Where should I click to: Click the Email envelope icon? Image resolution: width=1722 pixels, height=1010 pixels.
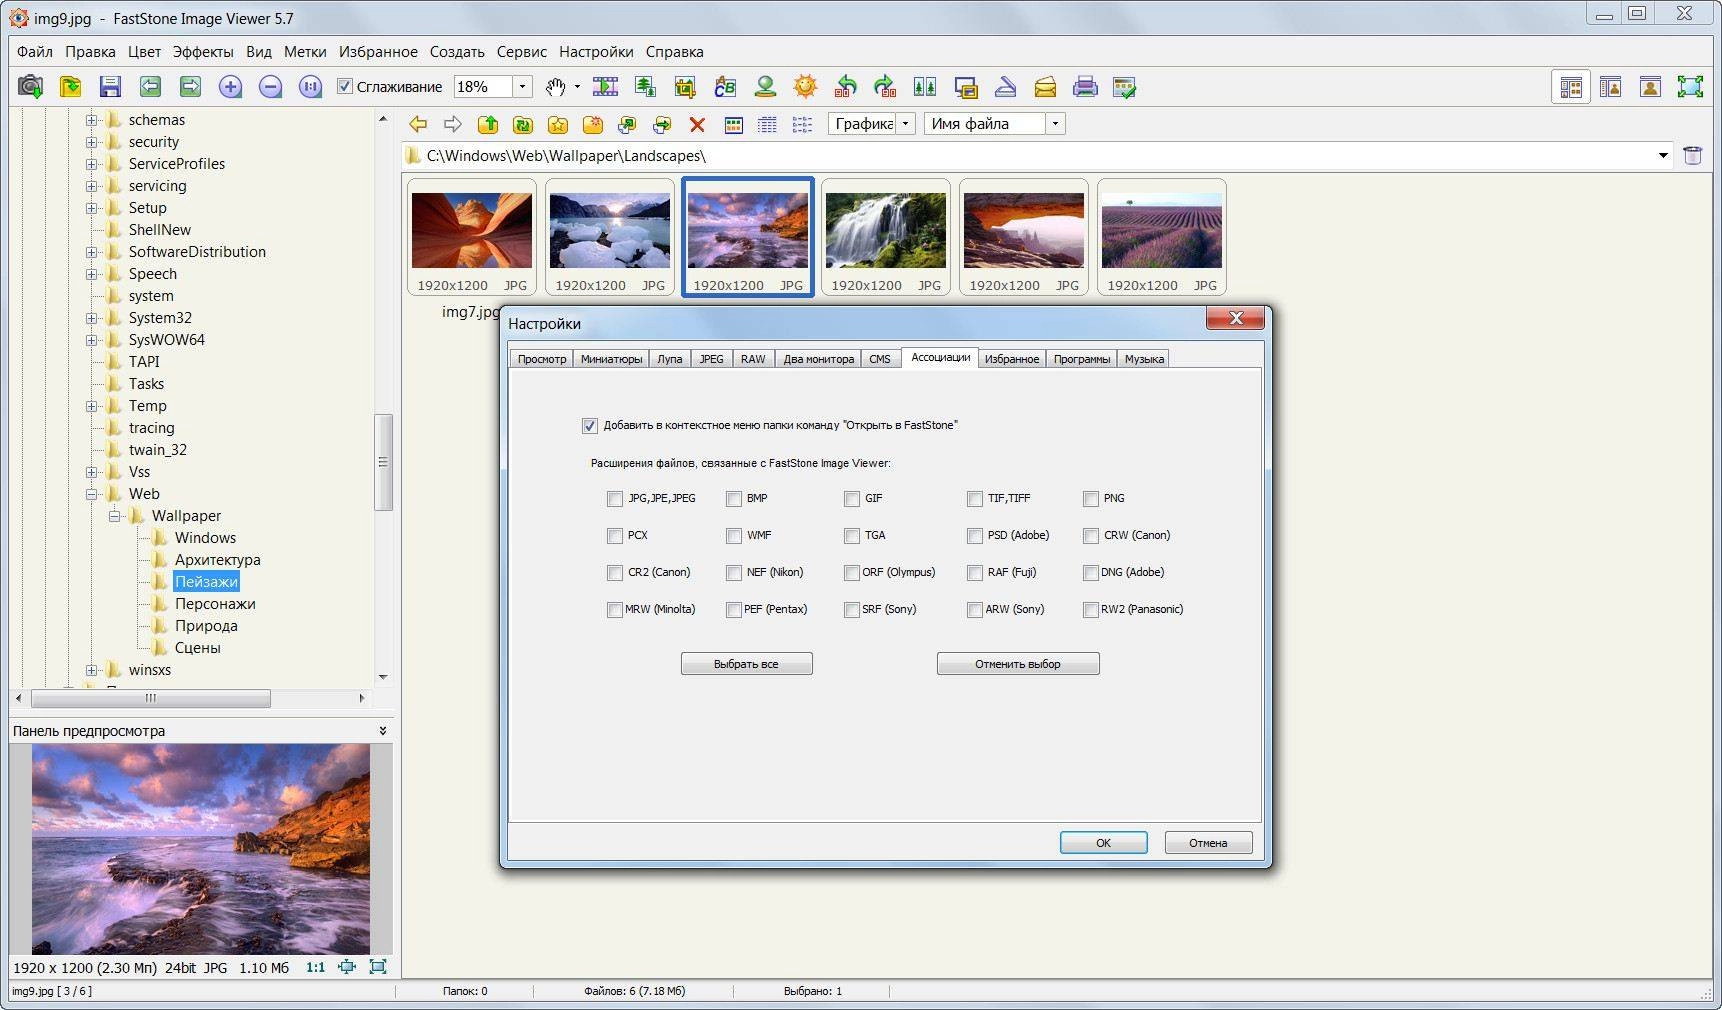coord(1045,87)
